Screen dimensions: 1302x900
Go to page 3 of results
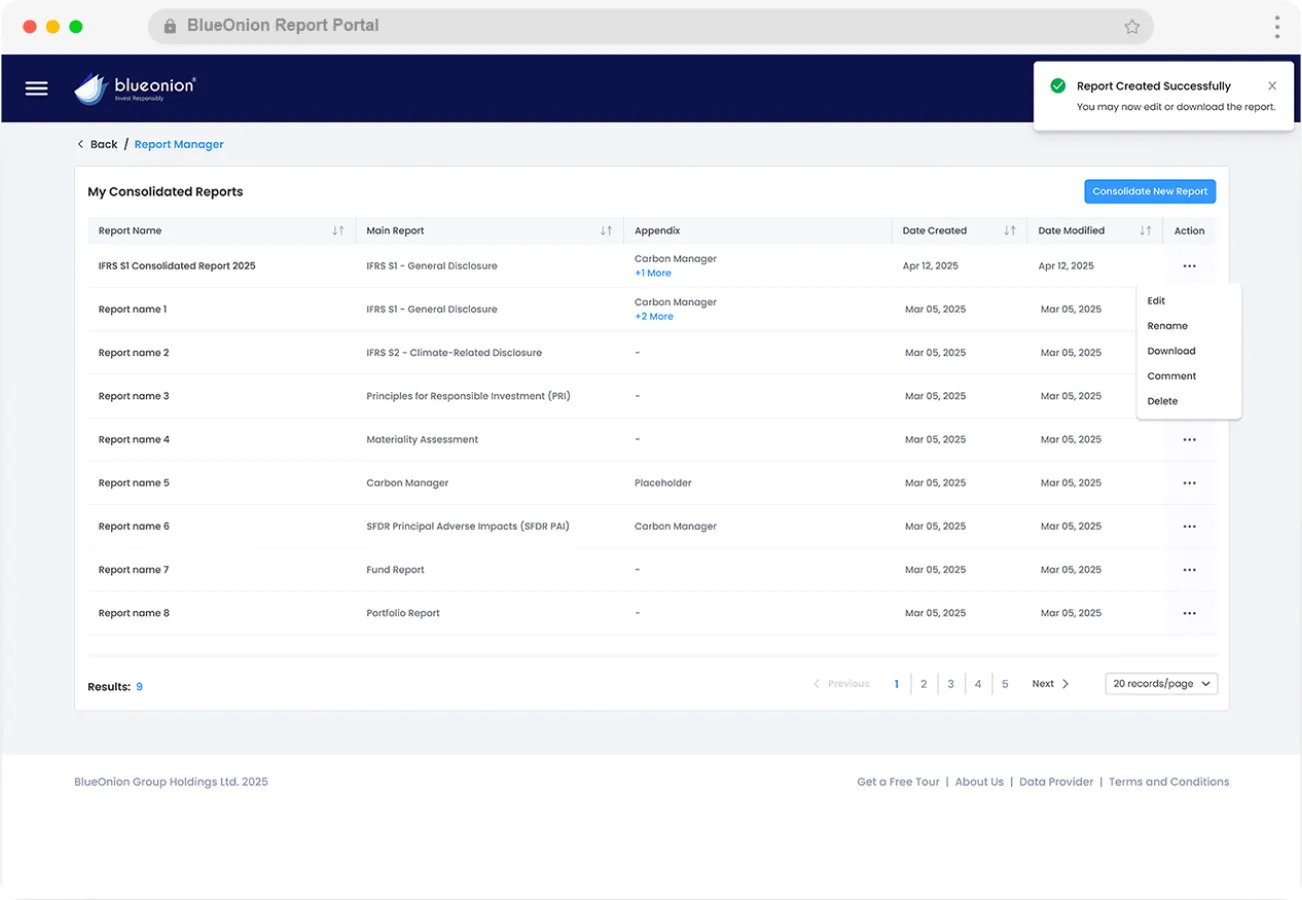(x=951, y=684)
